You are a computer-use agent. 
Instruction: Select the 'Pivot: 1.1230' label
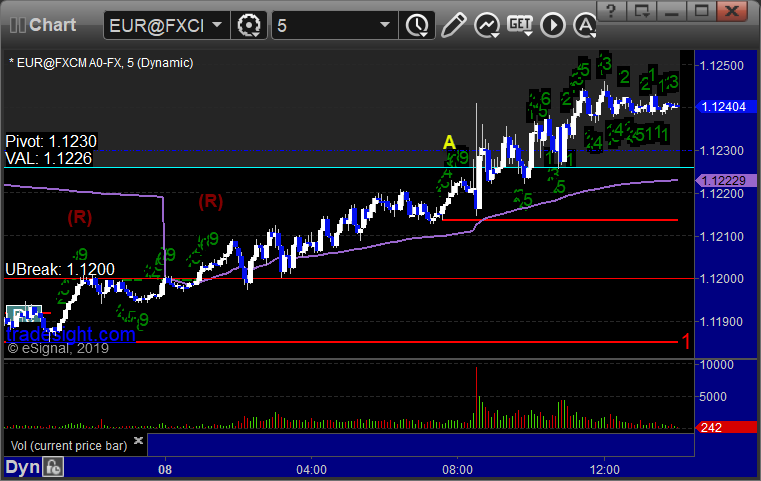point(51,141)
